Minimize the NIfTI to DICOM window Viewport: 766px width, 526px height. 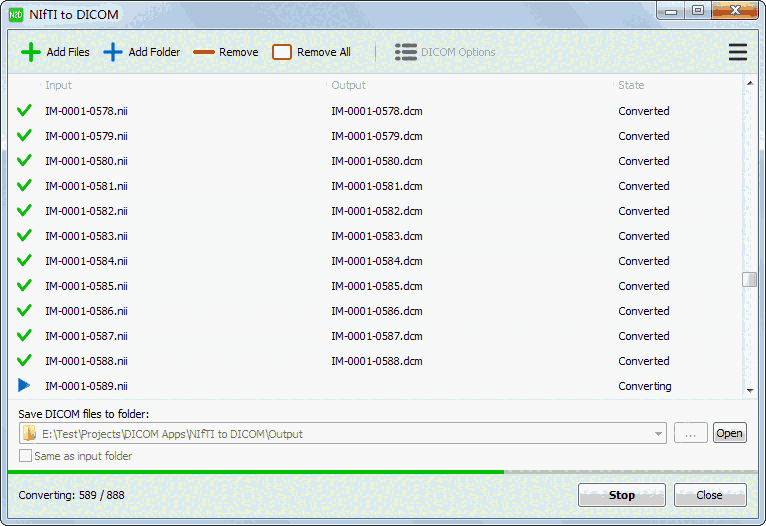coord(671,11)
